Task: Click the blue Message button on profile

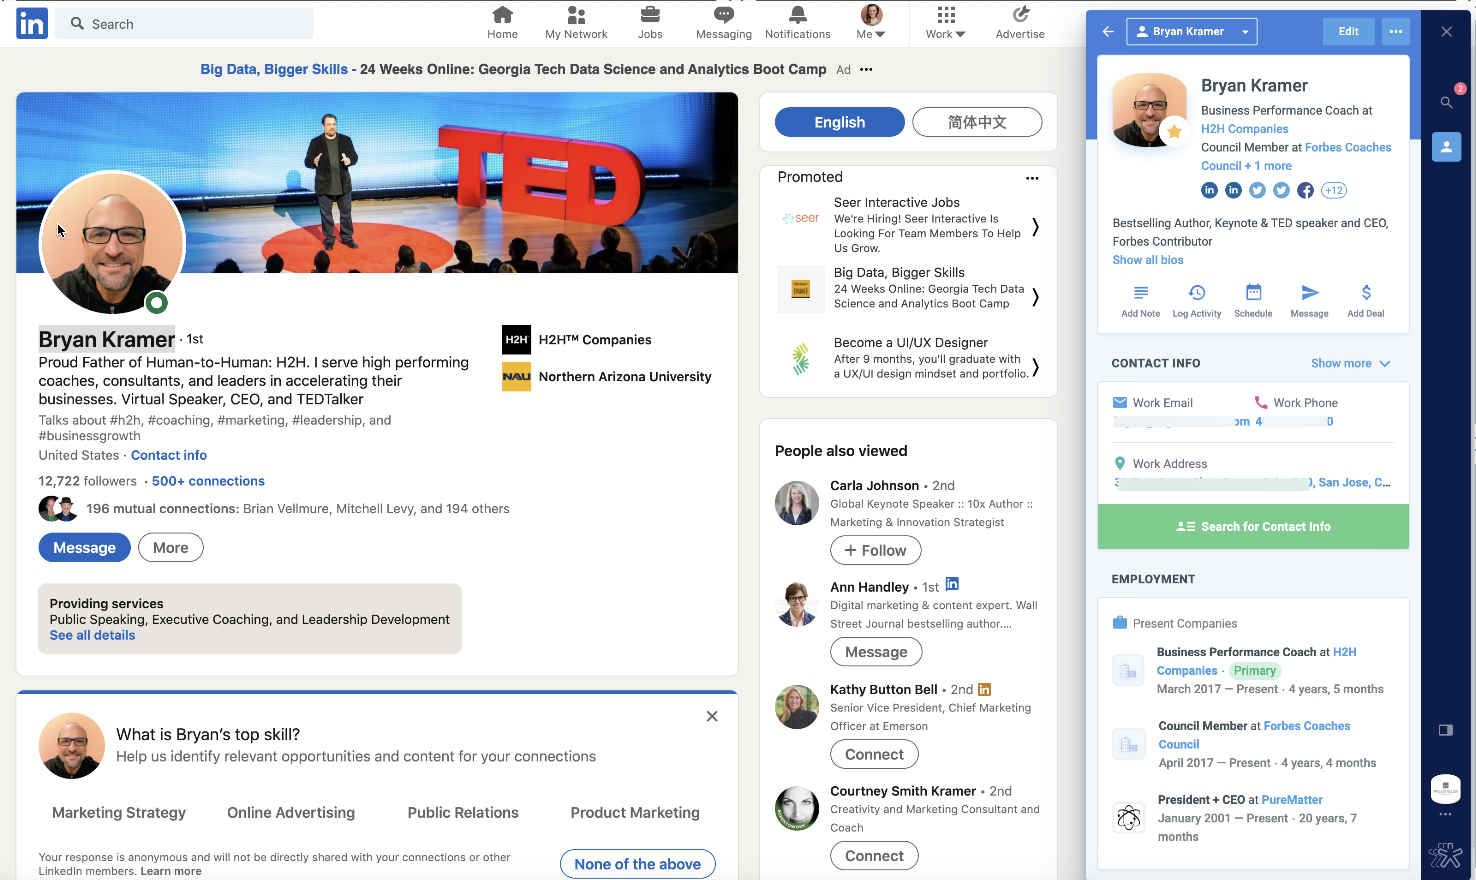Action: 84,548
